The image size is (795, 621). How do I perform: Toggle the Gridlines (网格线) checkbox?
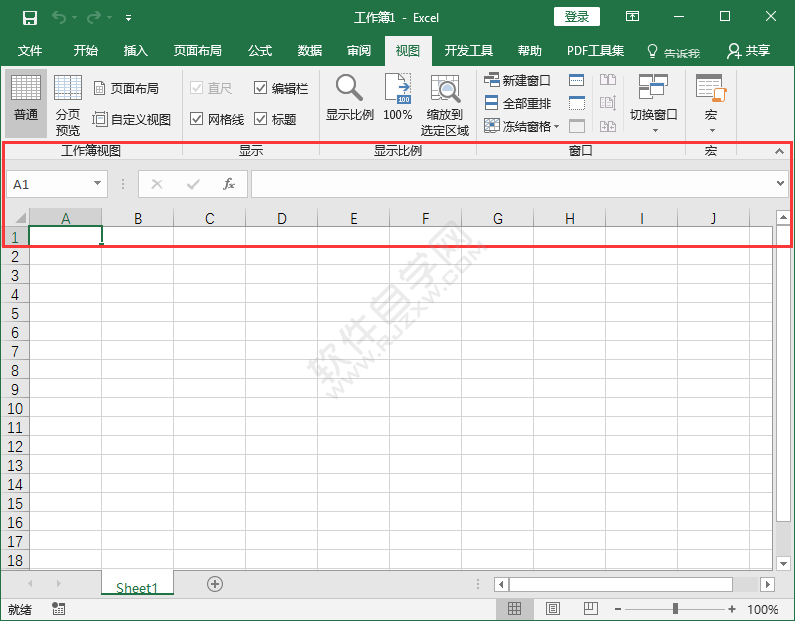pyautogui.click(x=197, y=119)
